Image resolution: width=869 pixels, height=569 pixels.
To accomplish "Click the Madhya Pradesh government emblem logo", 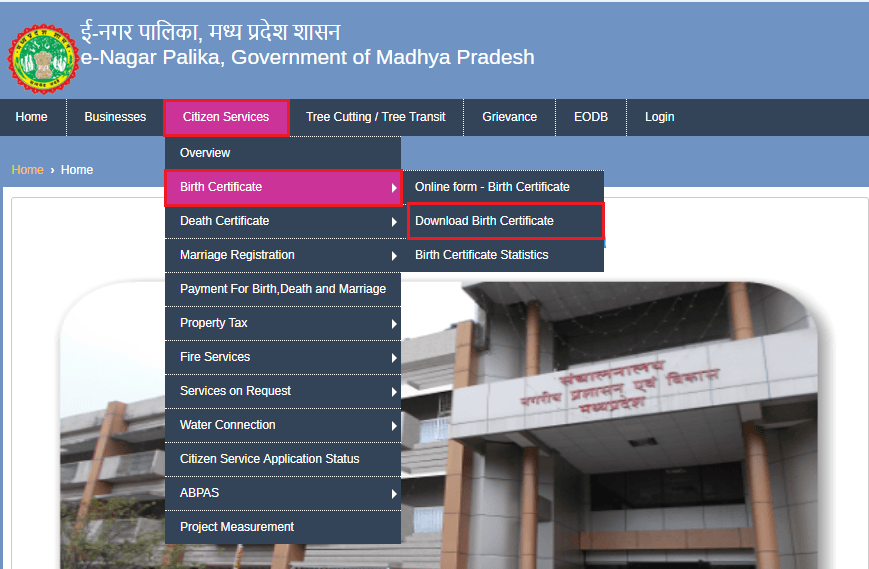I will pyautogui.click(x=43, y=59).
